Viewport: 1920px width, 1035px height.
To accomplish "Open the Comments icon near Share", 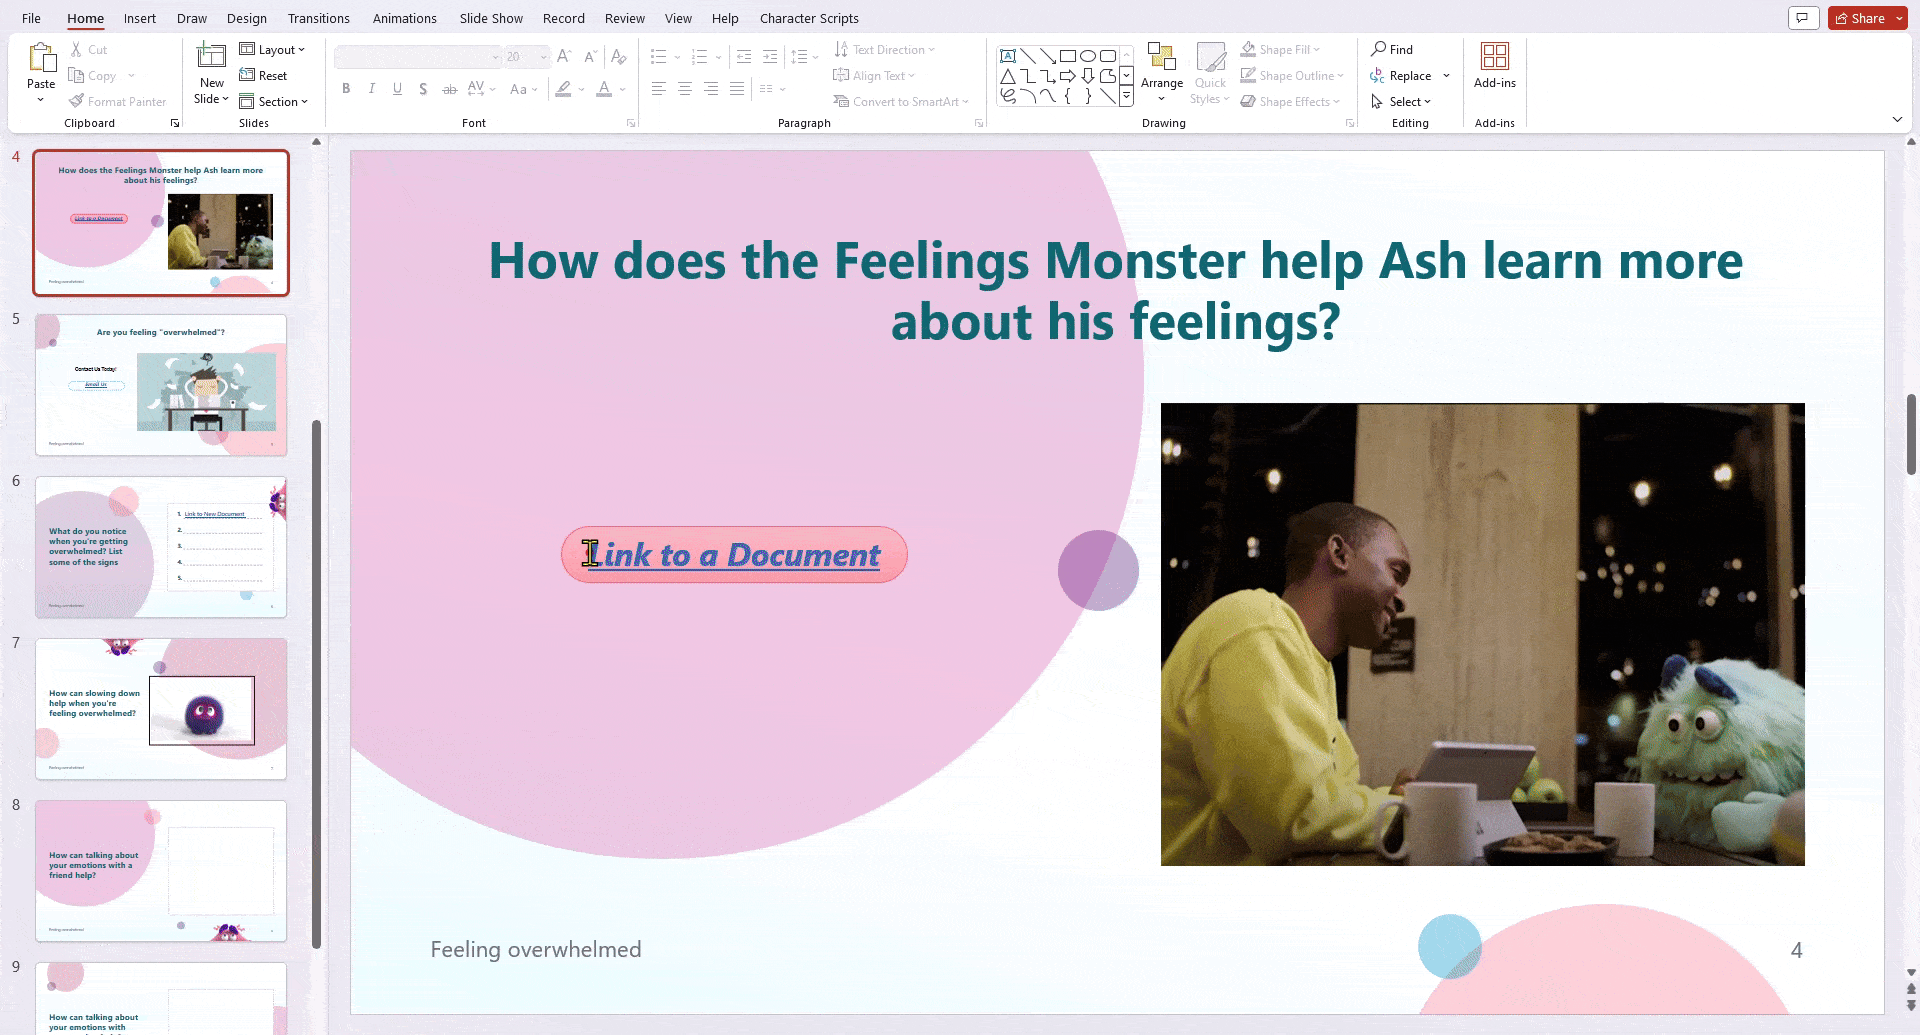I will click(x=1804, y=18).
